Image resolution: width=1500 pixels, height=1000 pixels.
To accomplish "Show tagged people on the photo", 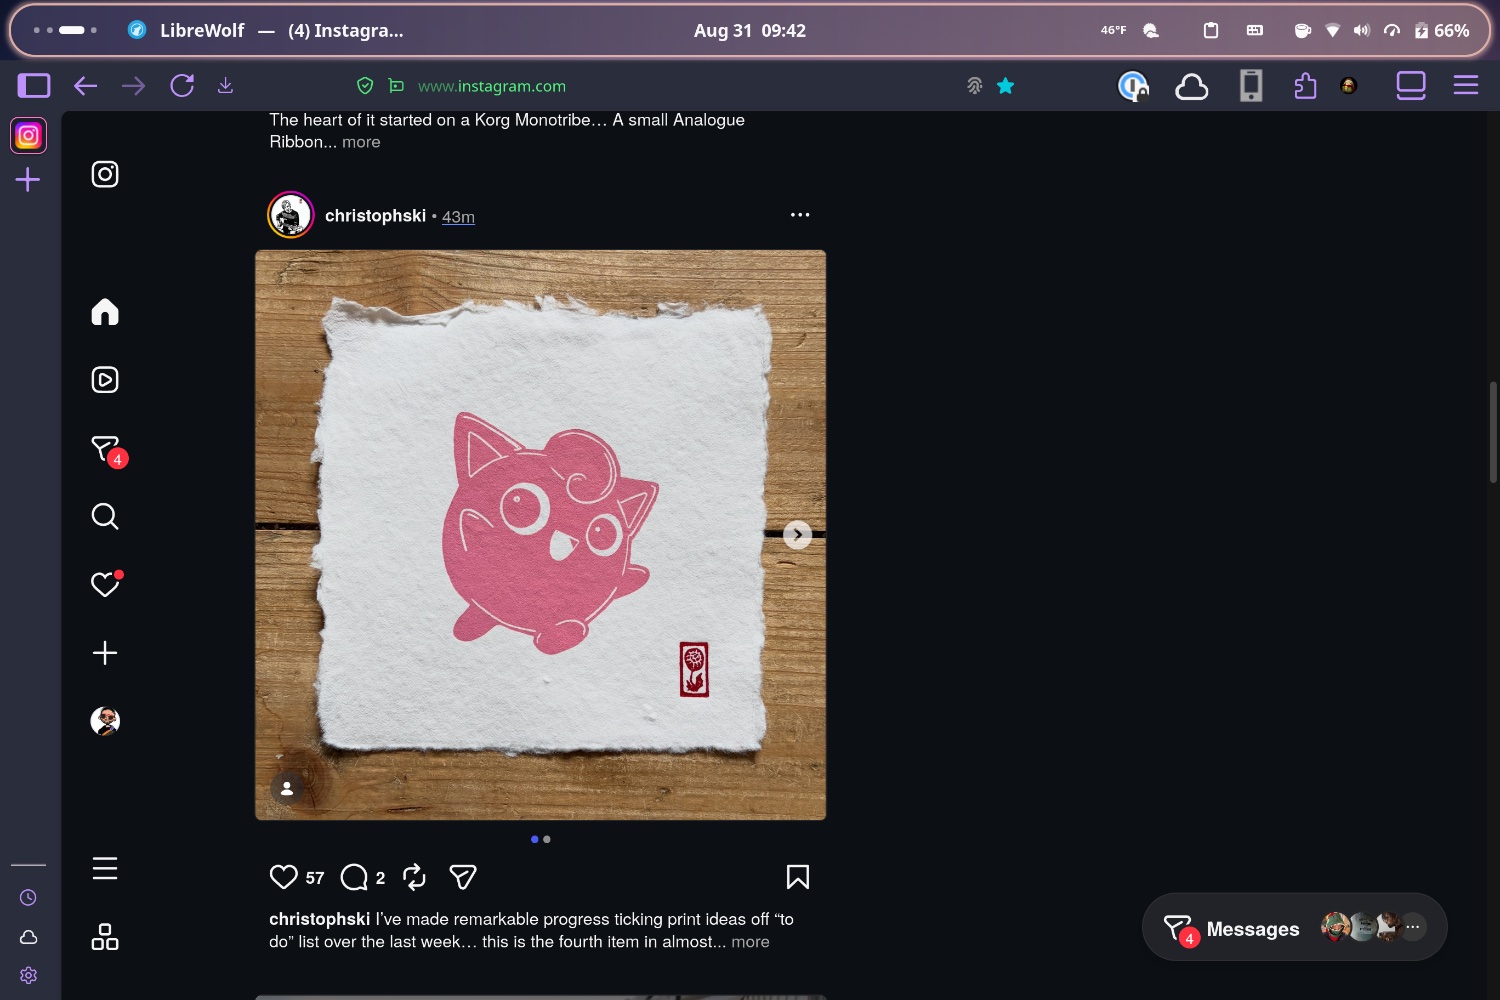I will (x=287, y=788).
